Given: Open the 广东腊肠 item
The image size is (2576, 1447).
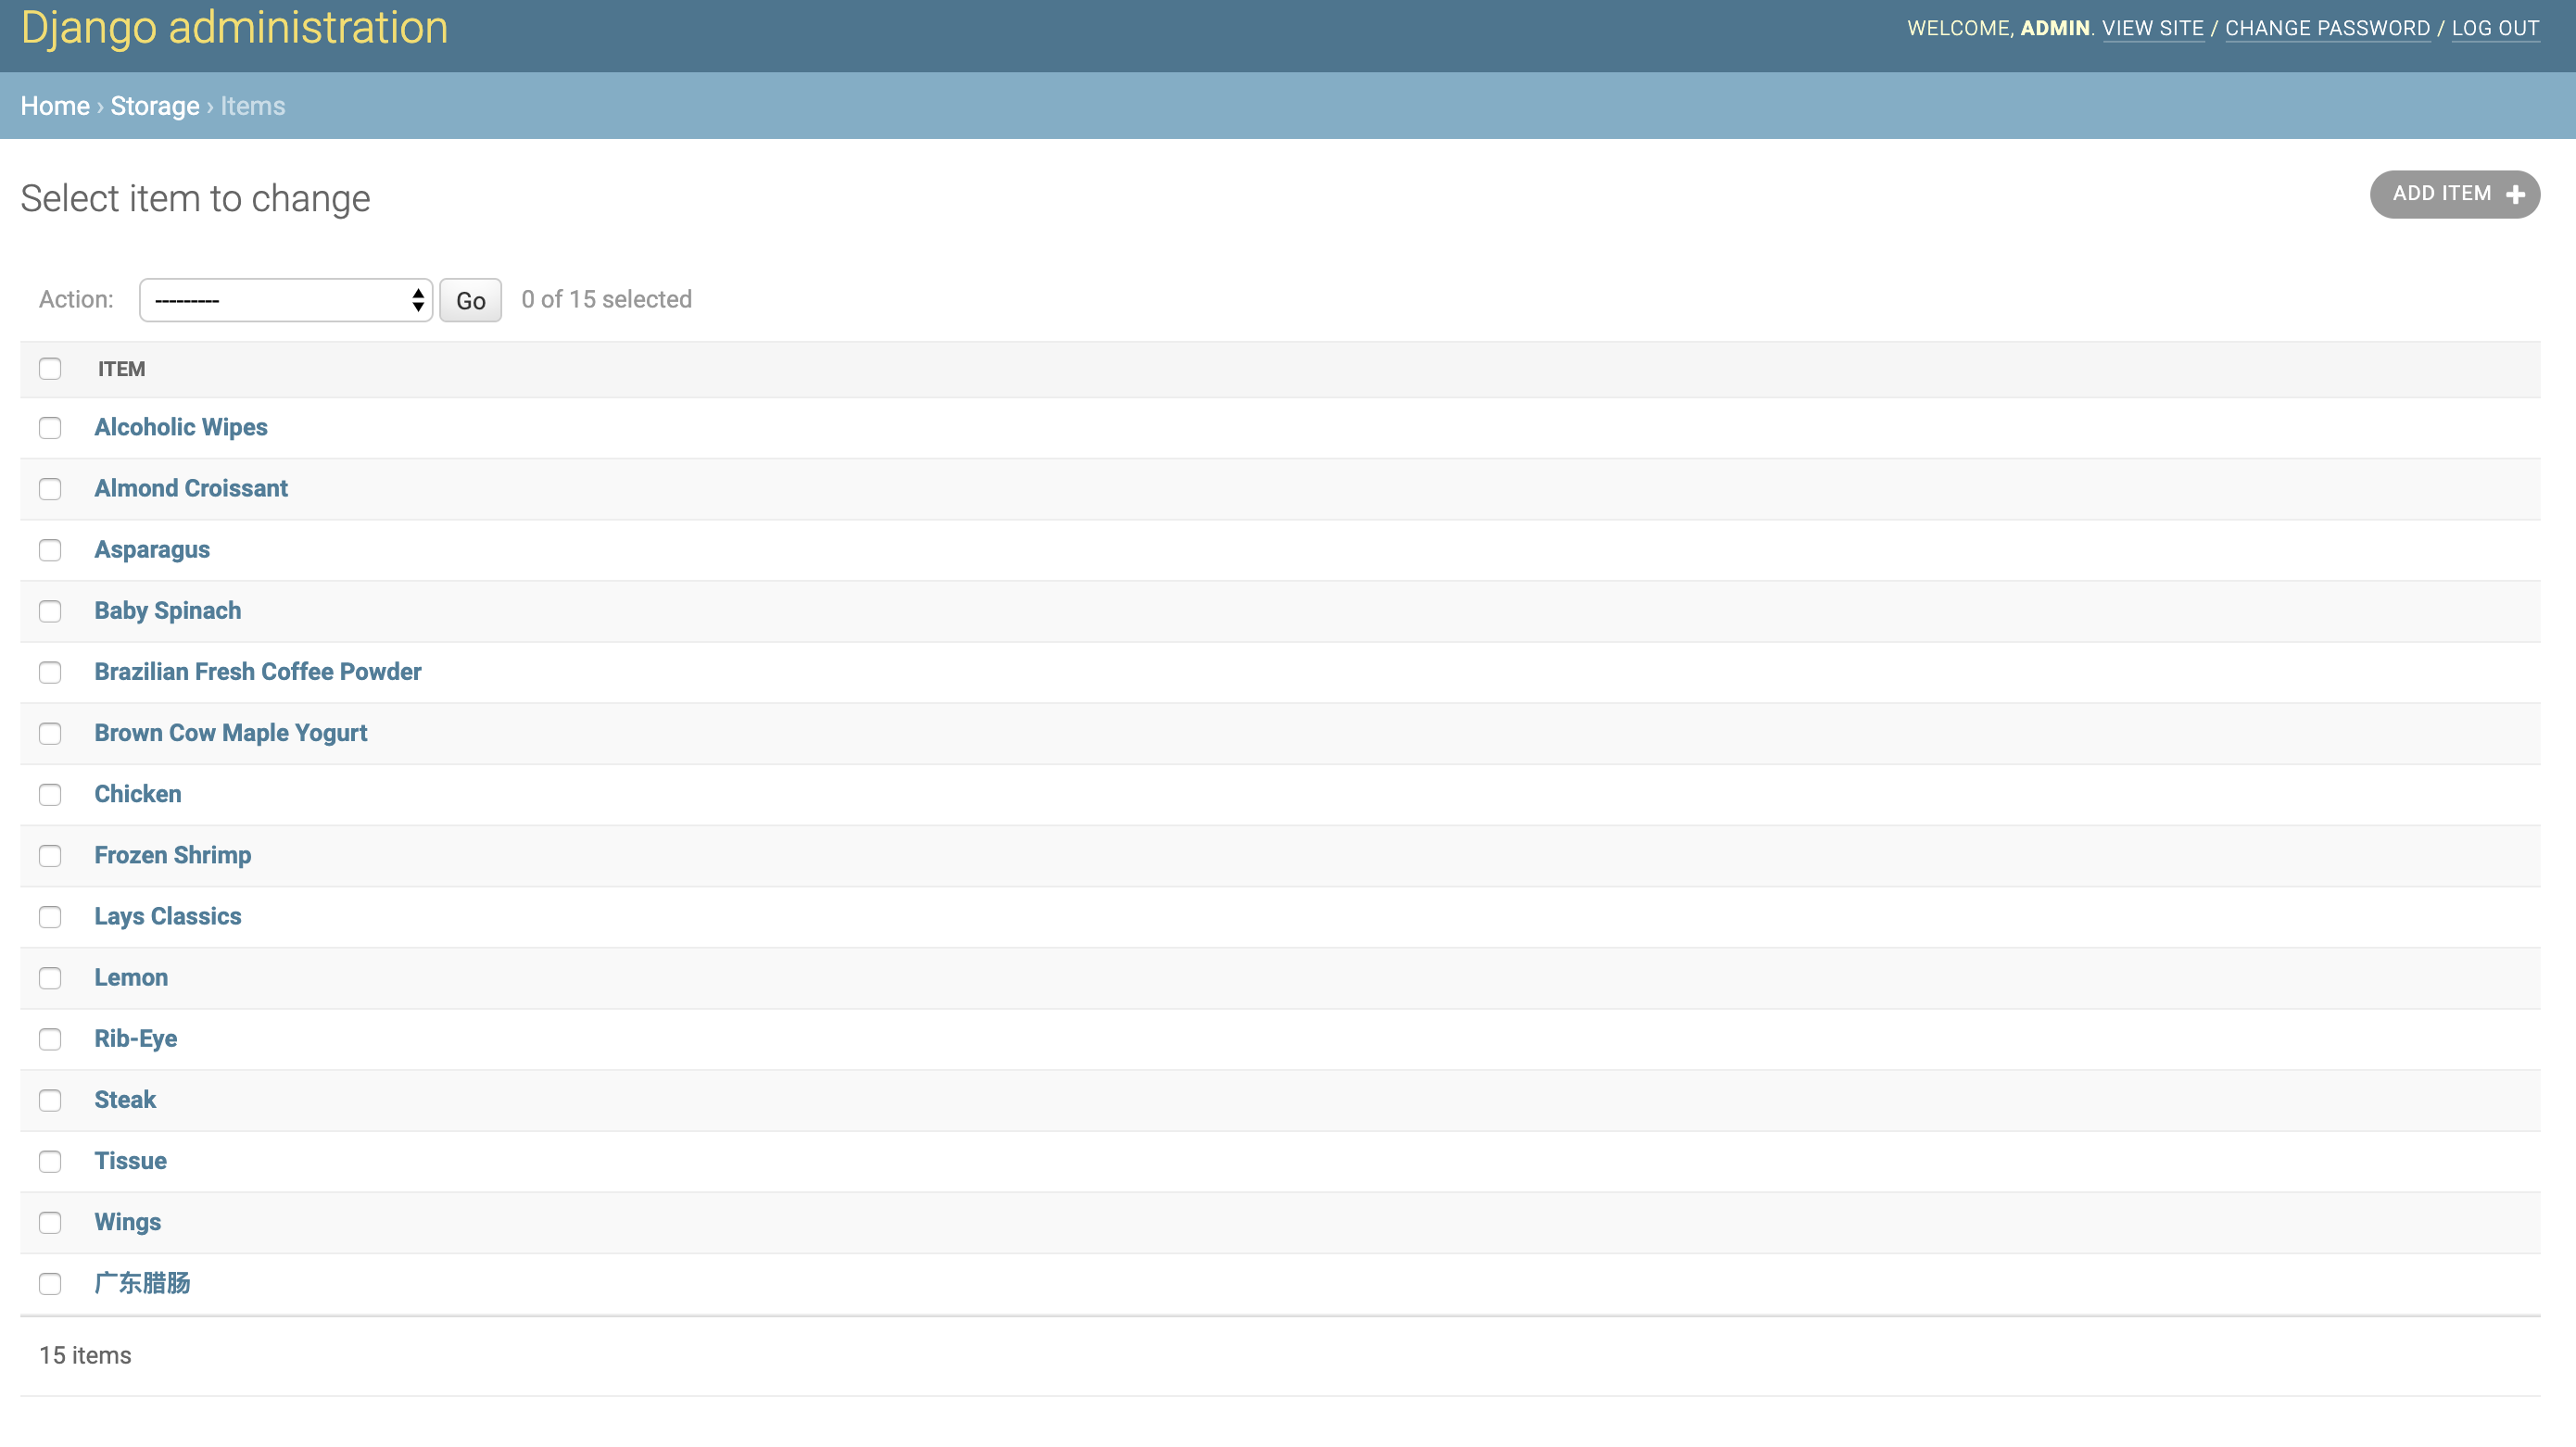Looking at the screenshot, I should pyautogui.click(x=142, y=1283).
